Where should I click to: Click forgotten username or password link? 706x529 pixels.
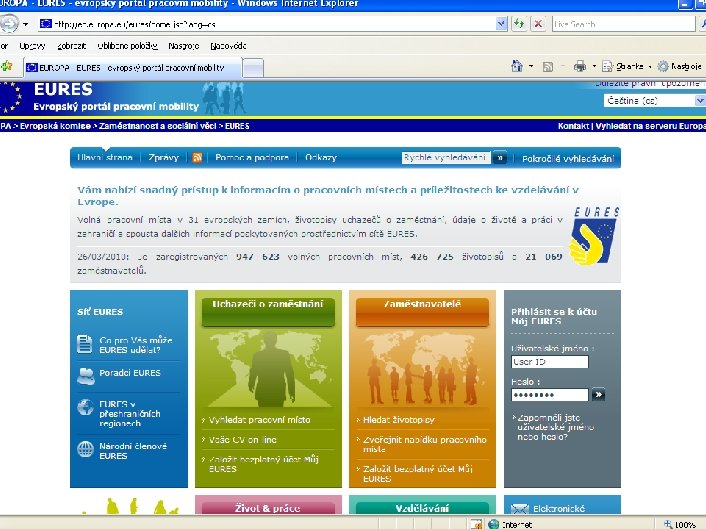pos(556,427)
